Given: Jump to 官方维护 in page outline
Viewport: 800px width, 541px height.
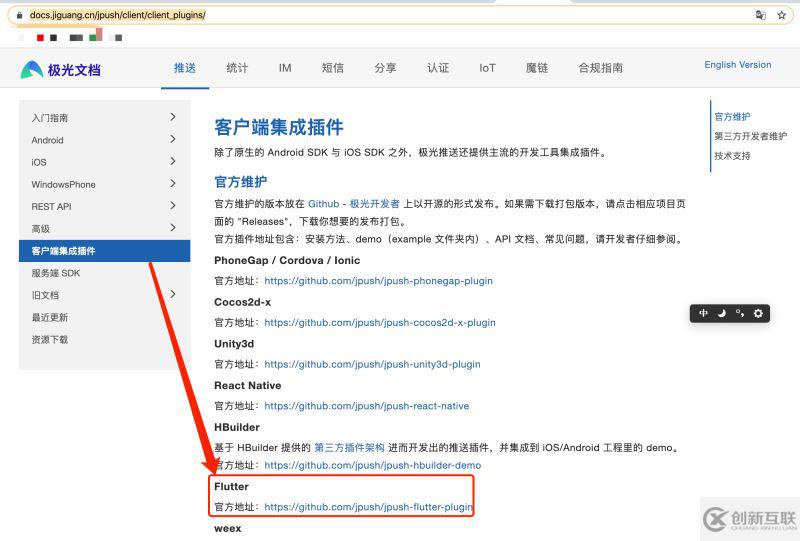Looking at the screenshot, I should [732, 116].
